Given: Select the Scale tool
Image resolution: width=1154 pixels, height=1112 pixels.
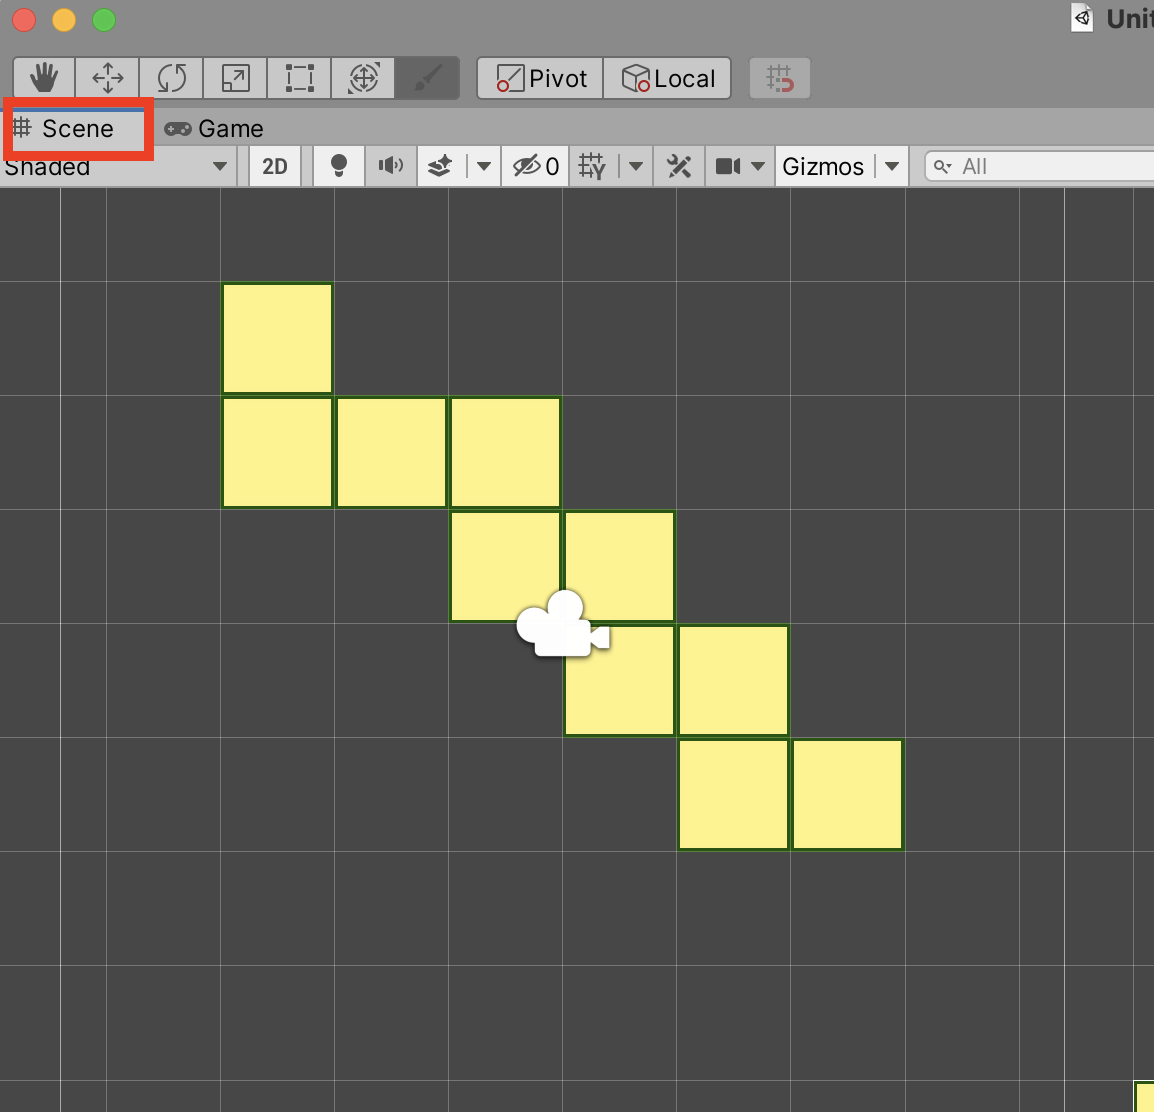Looking at the screenshot, I should point(236,78).
